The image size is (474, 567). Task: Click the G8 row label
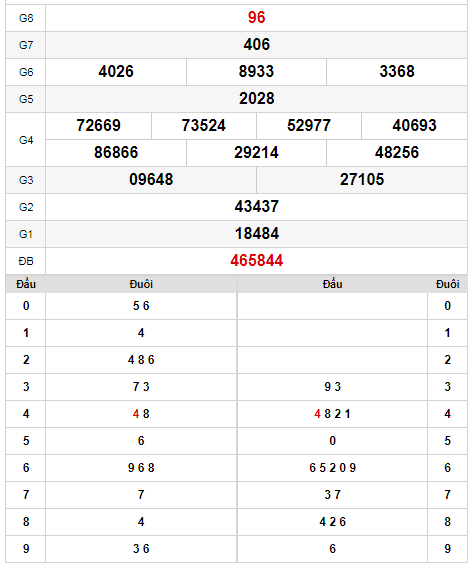[x=26, y=18]
